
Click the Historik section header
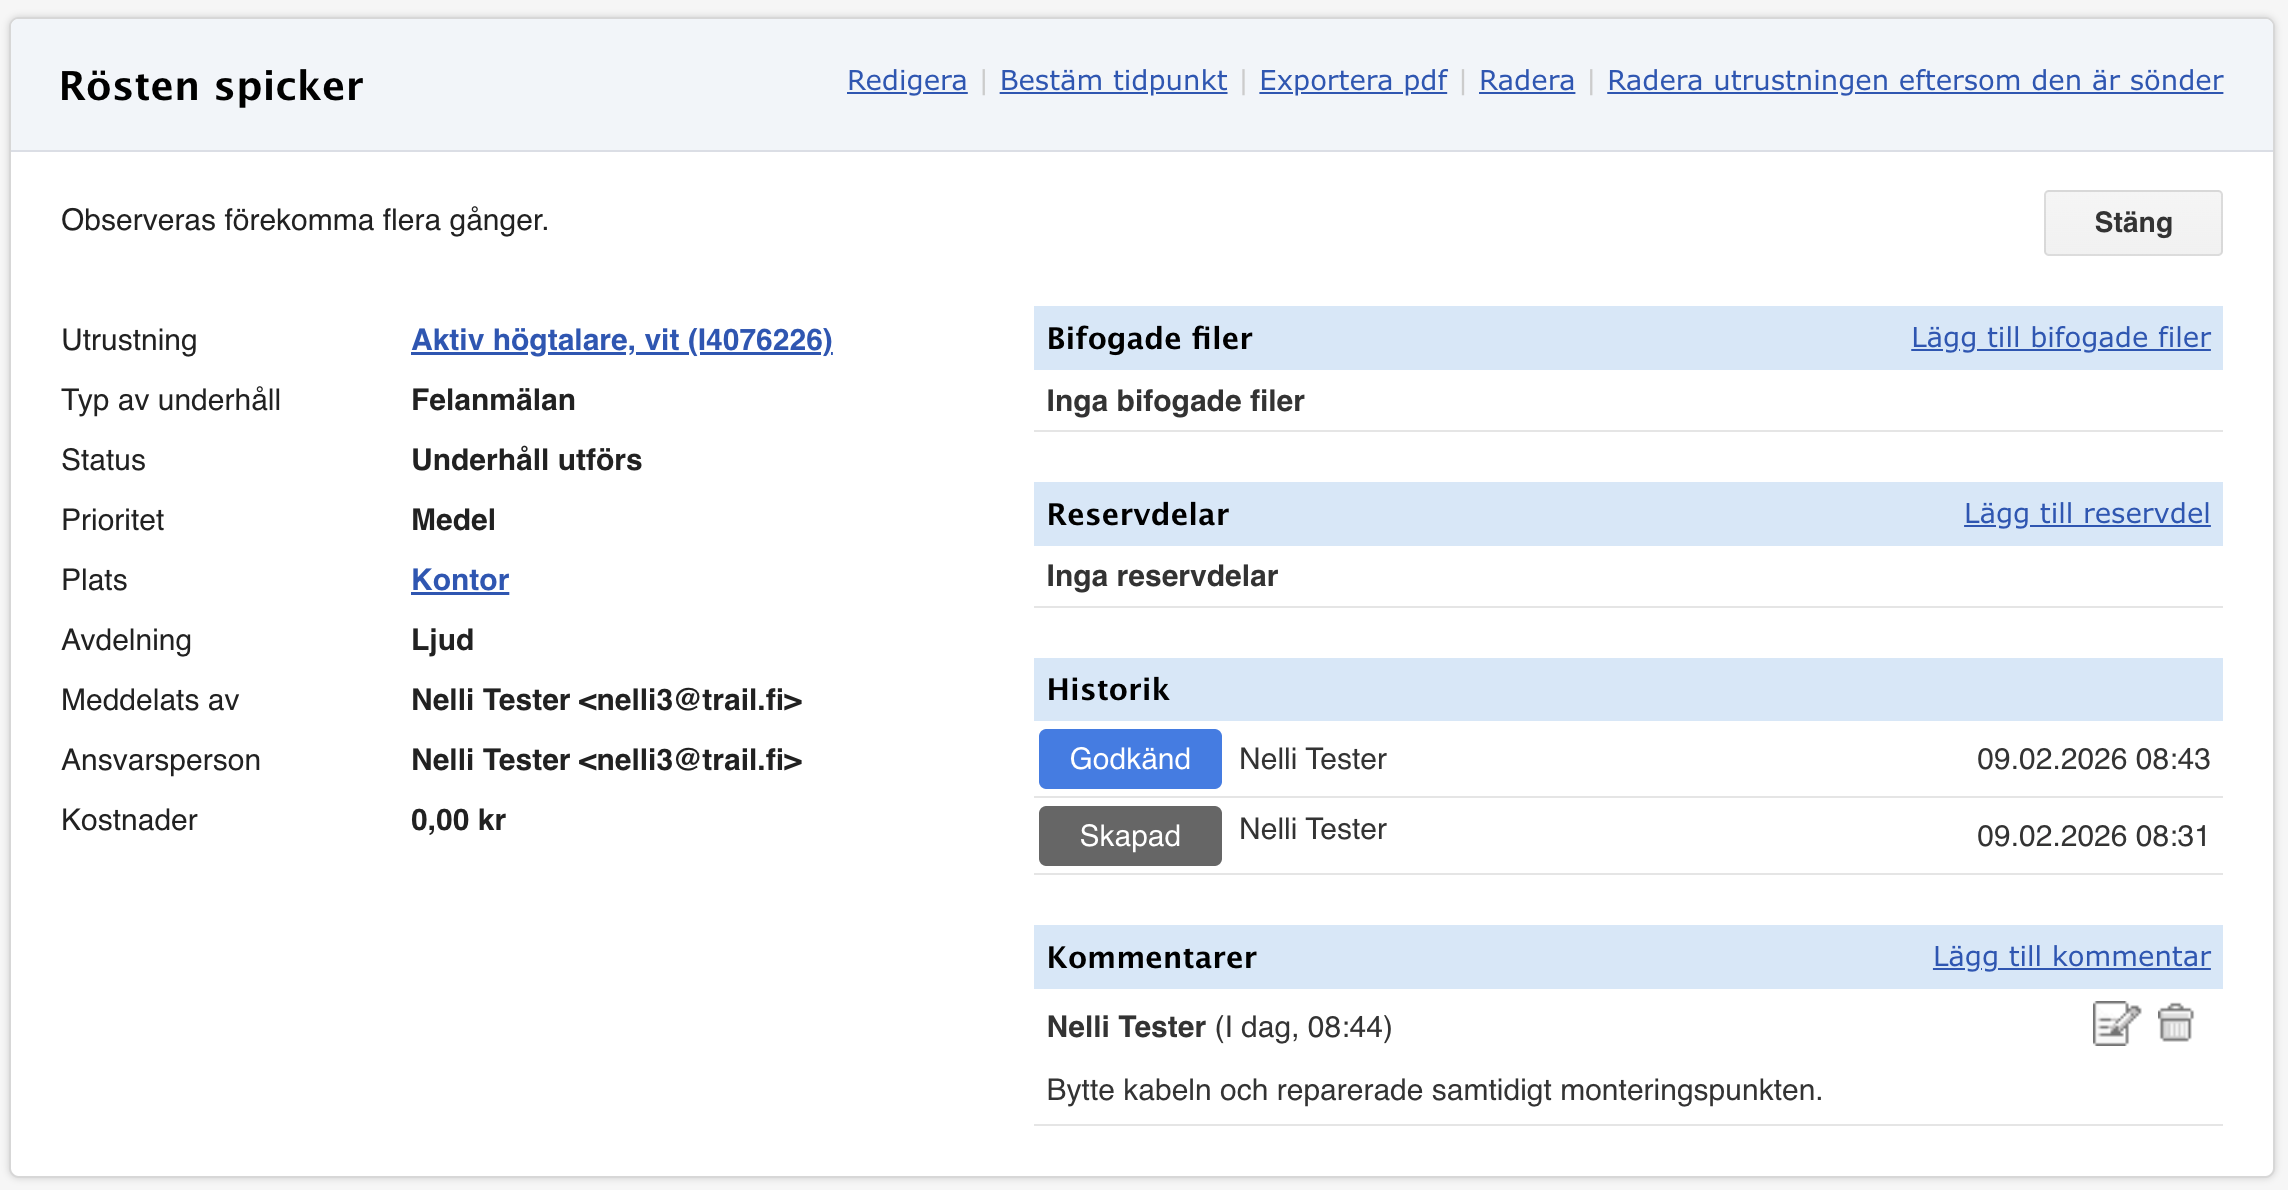[x=1107, y=690]
